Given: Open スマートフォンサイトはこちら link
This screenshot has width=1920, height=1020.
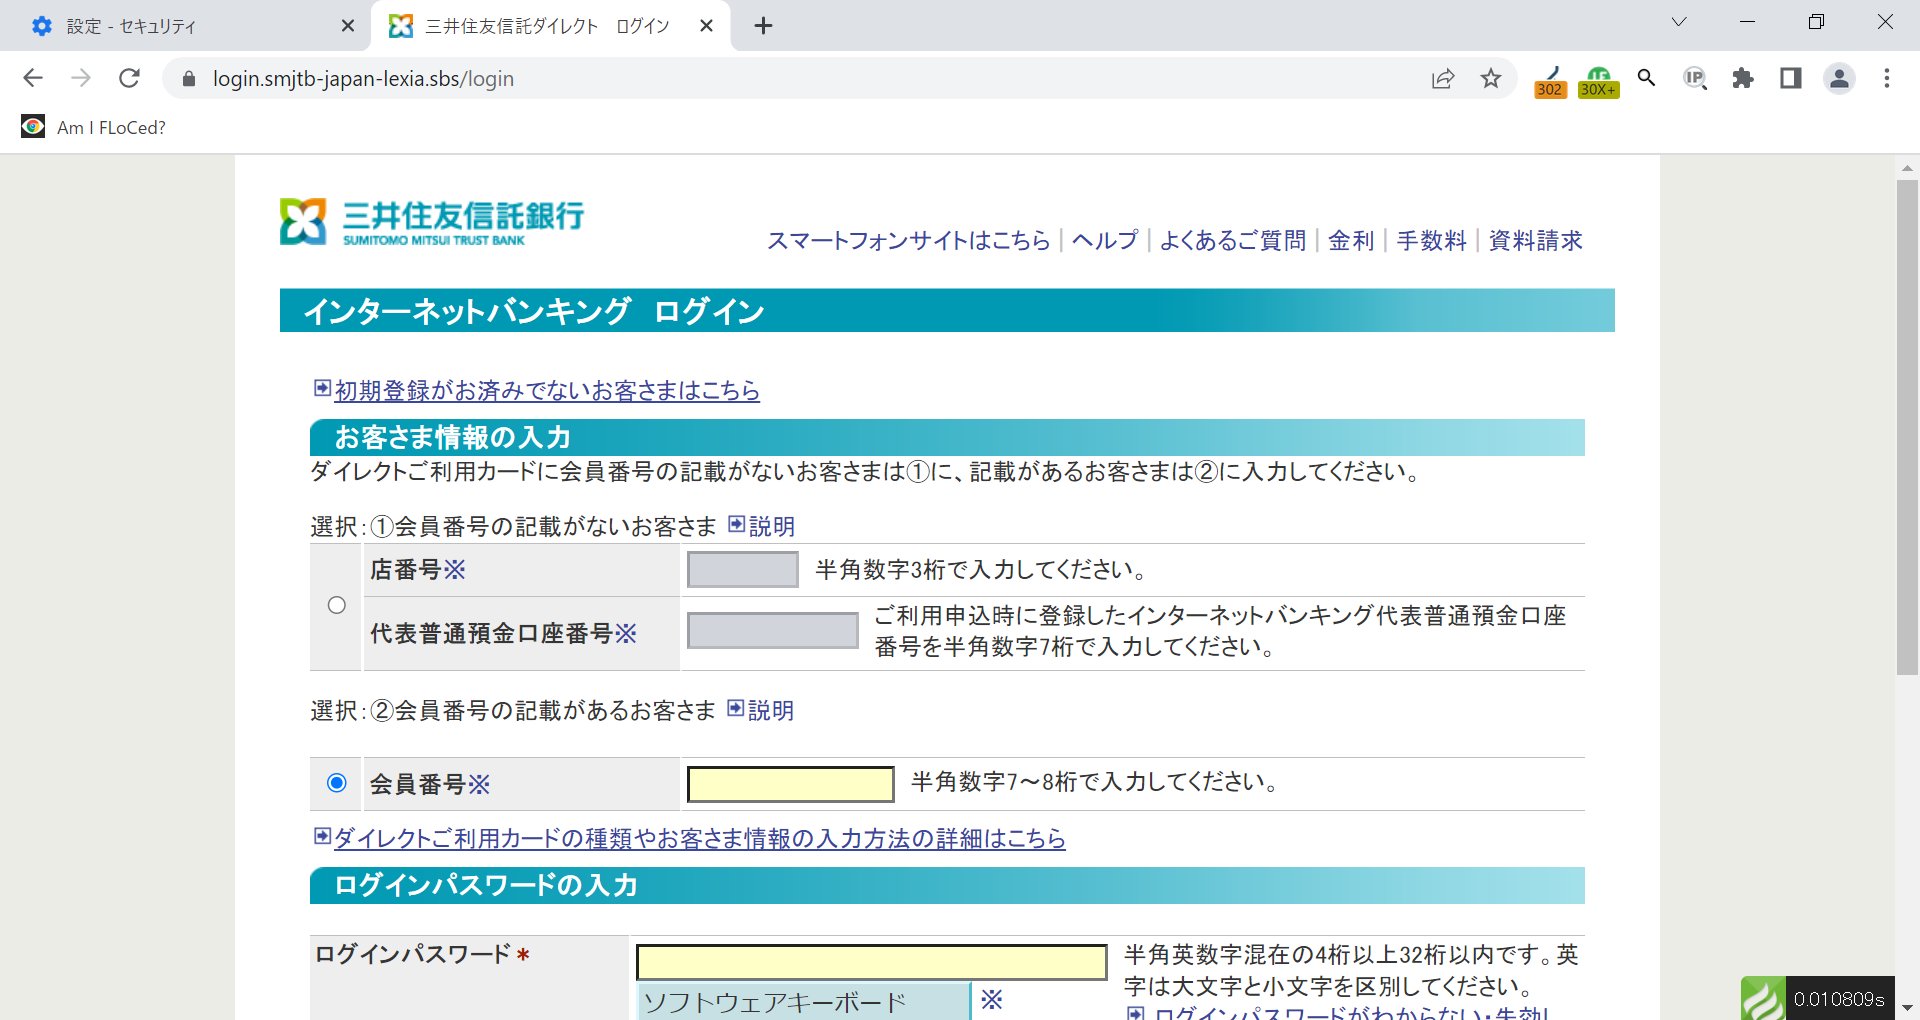Looking at the screenshot, I should (x=908, y=241).
